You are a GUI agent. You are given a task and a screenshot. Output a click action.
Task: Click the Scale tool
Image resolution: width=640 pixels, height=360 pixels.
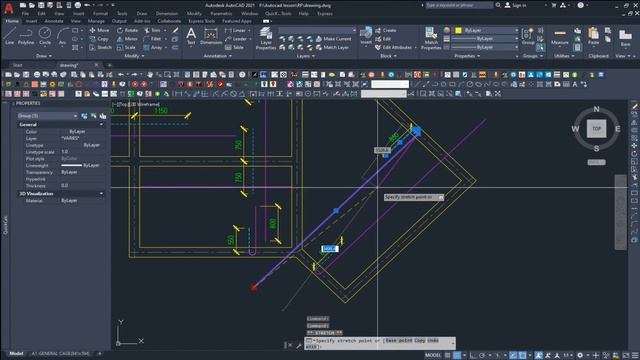pos(126,47)
